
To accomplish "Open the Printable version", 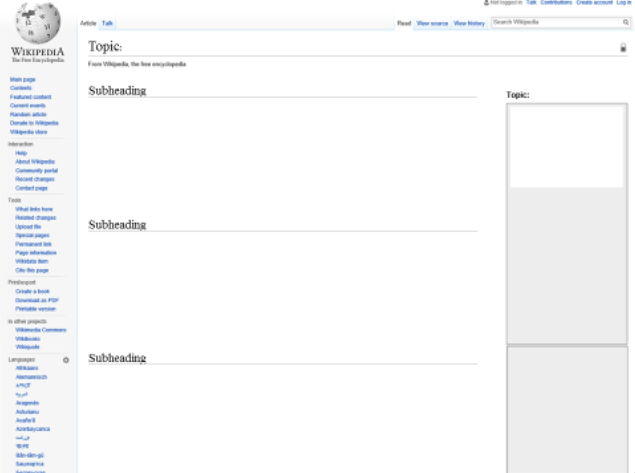I will 36,309.
